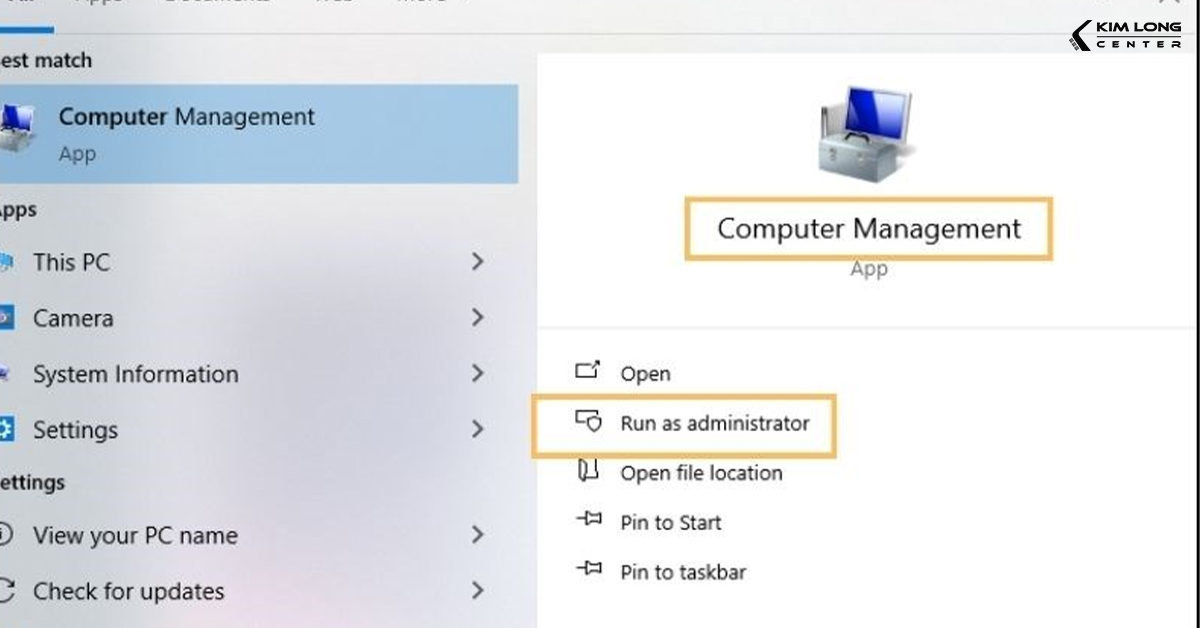The height and width of the screenshot is (628, 1200).
Task: Click the shield icon for Run as administrator
Action: [x=588, y=422]
